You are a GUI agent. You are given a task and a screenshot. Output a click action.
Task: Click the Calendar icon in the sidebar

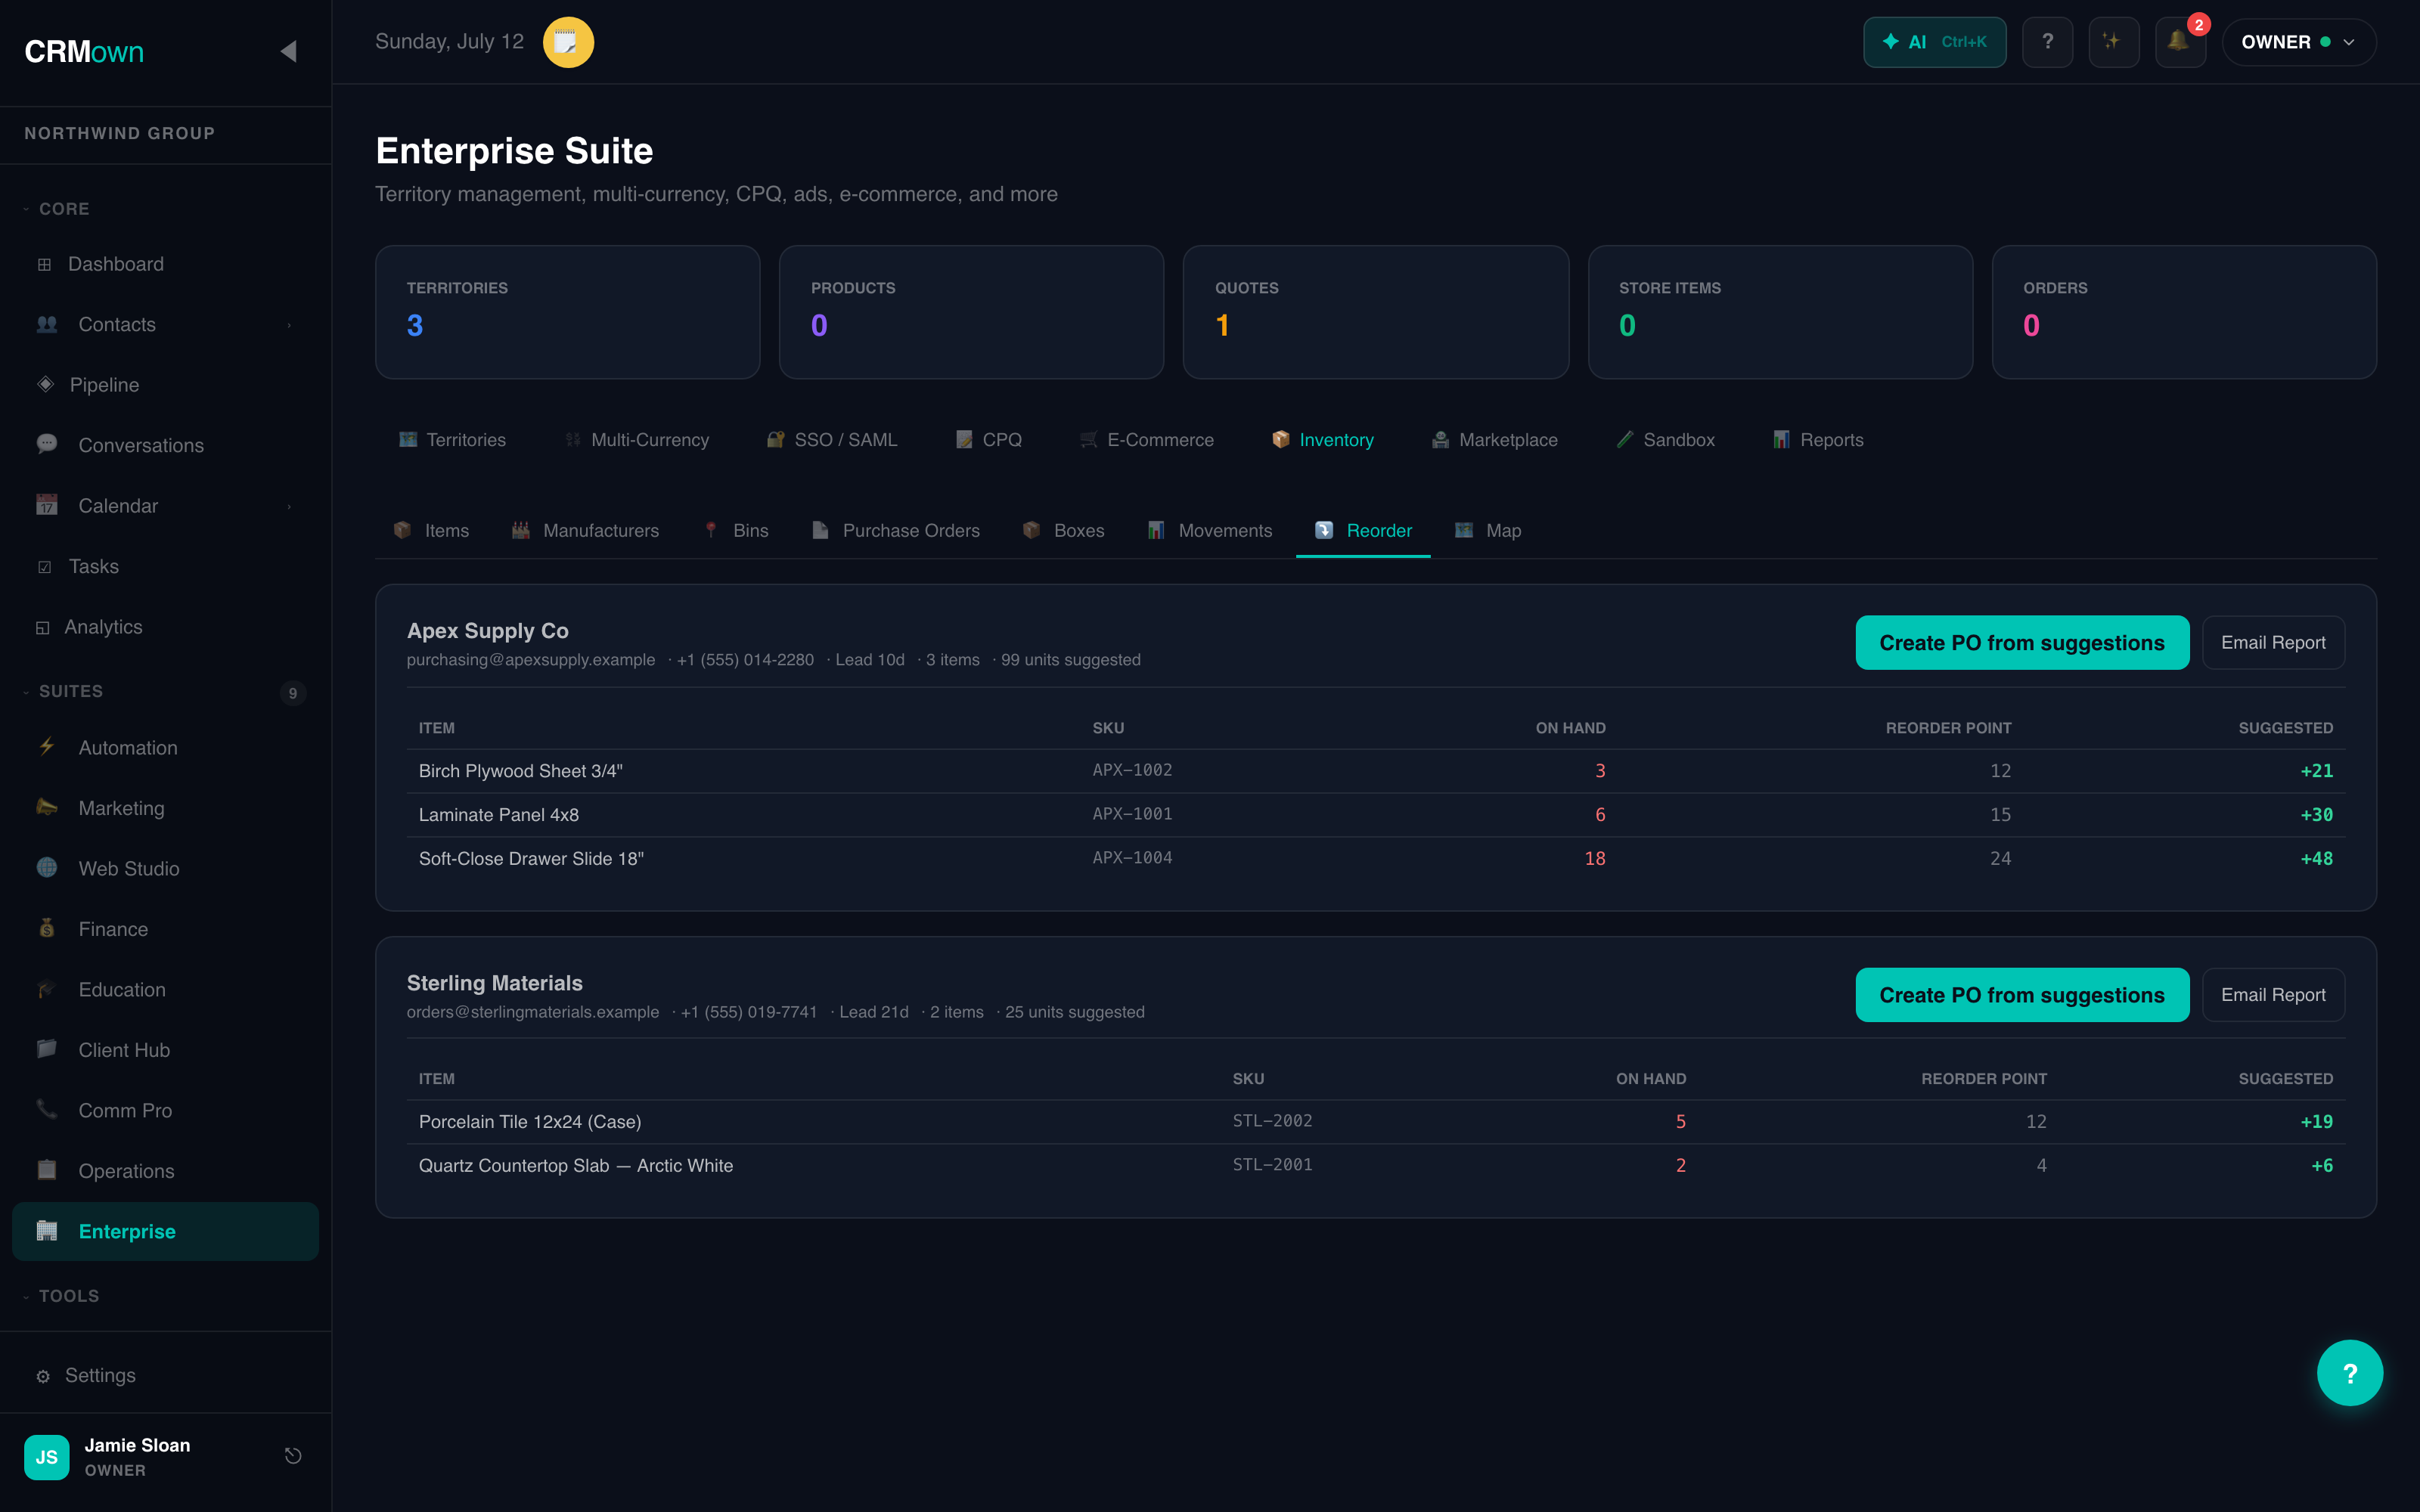[47, 504]
